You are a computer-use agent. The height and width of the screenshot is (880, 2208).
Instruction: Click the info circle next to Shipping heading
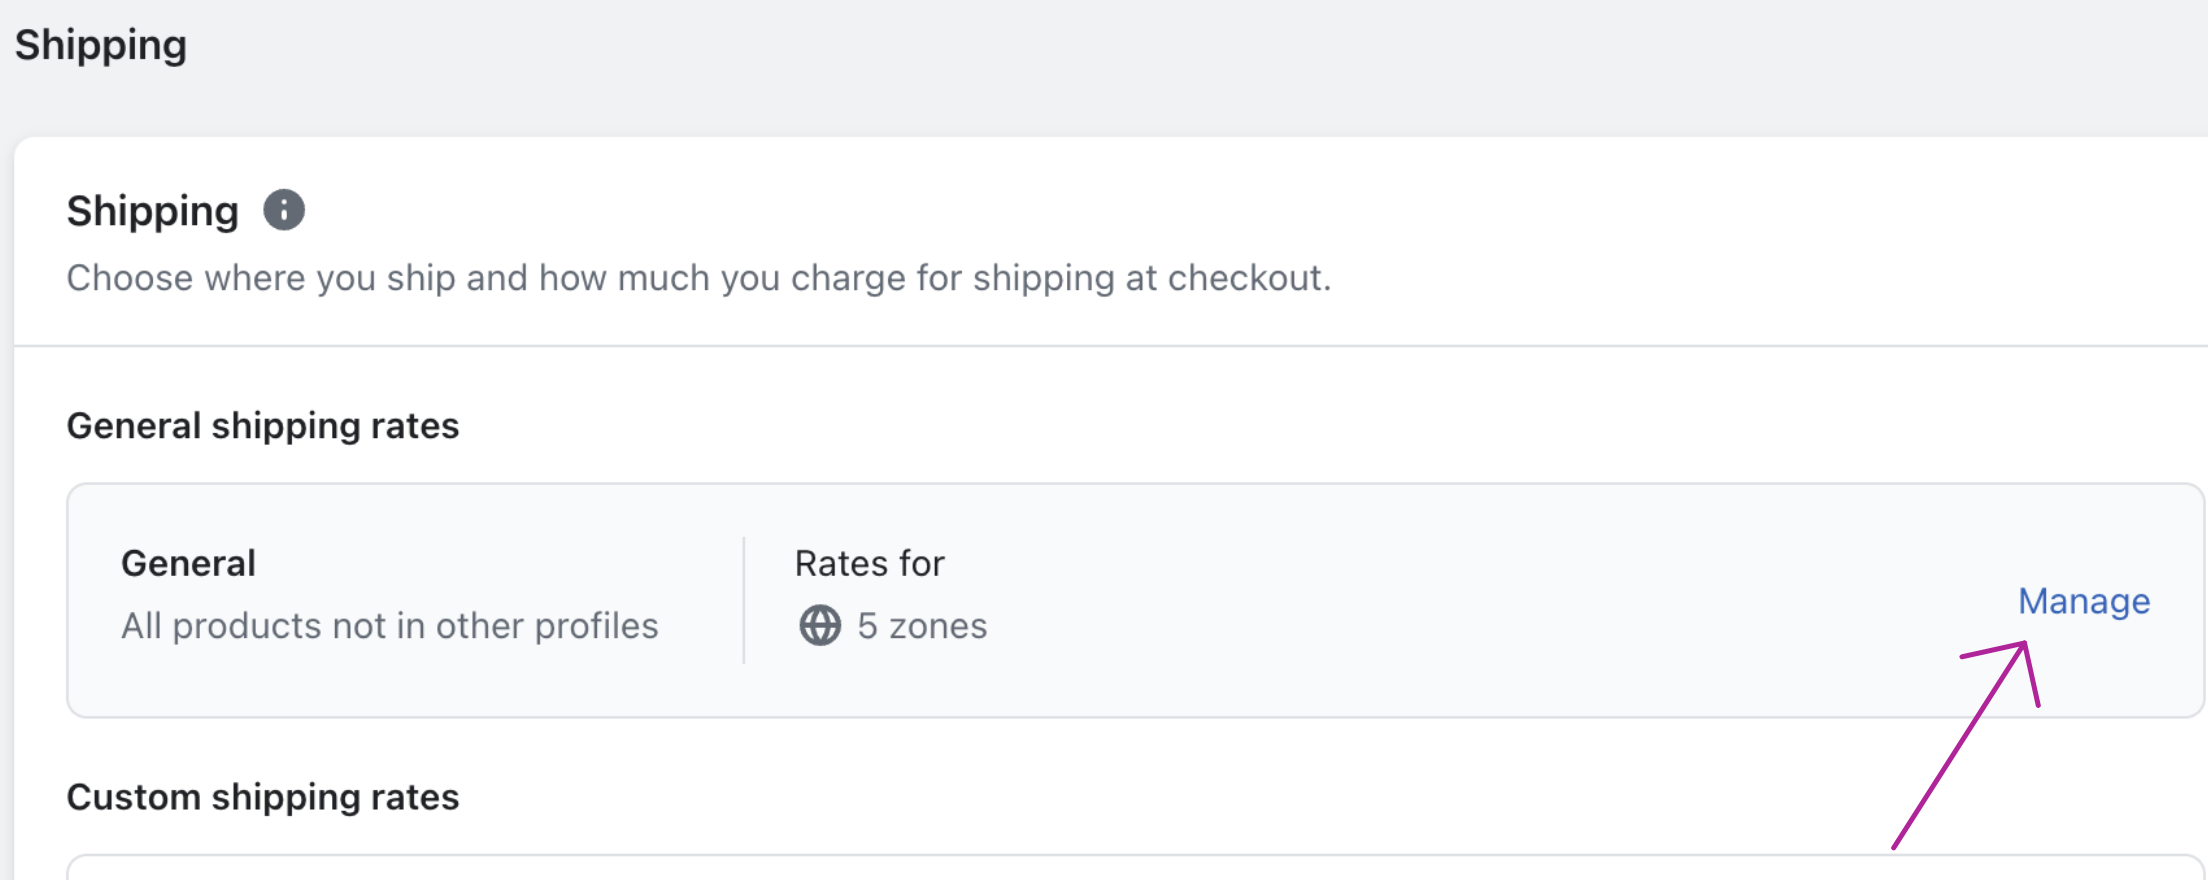click(283, 209)
